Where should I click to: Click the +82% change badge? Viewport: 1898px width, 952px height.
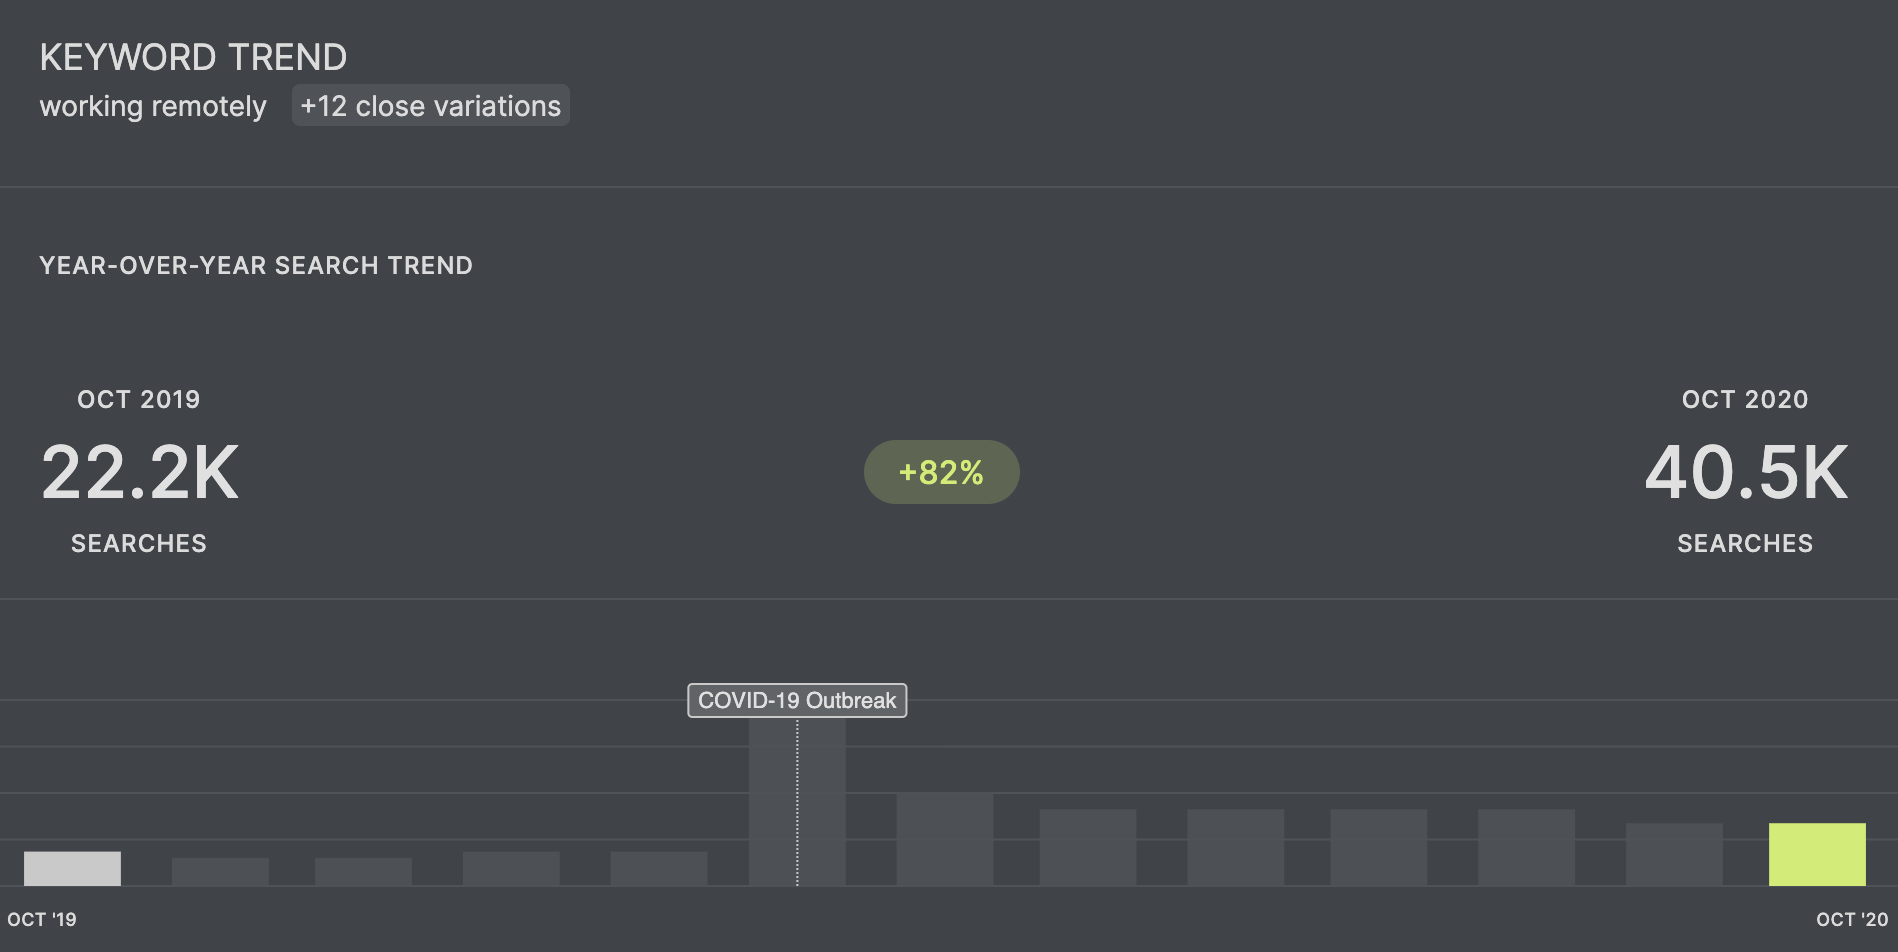pyautogui.click(x=941, y=472)
